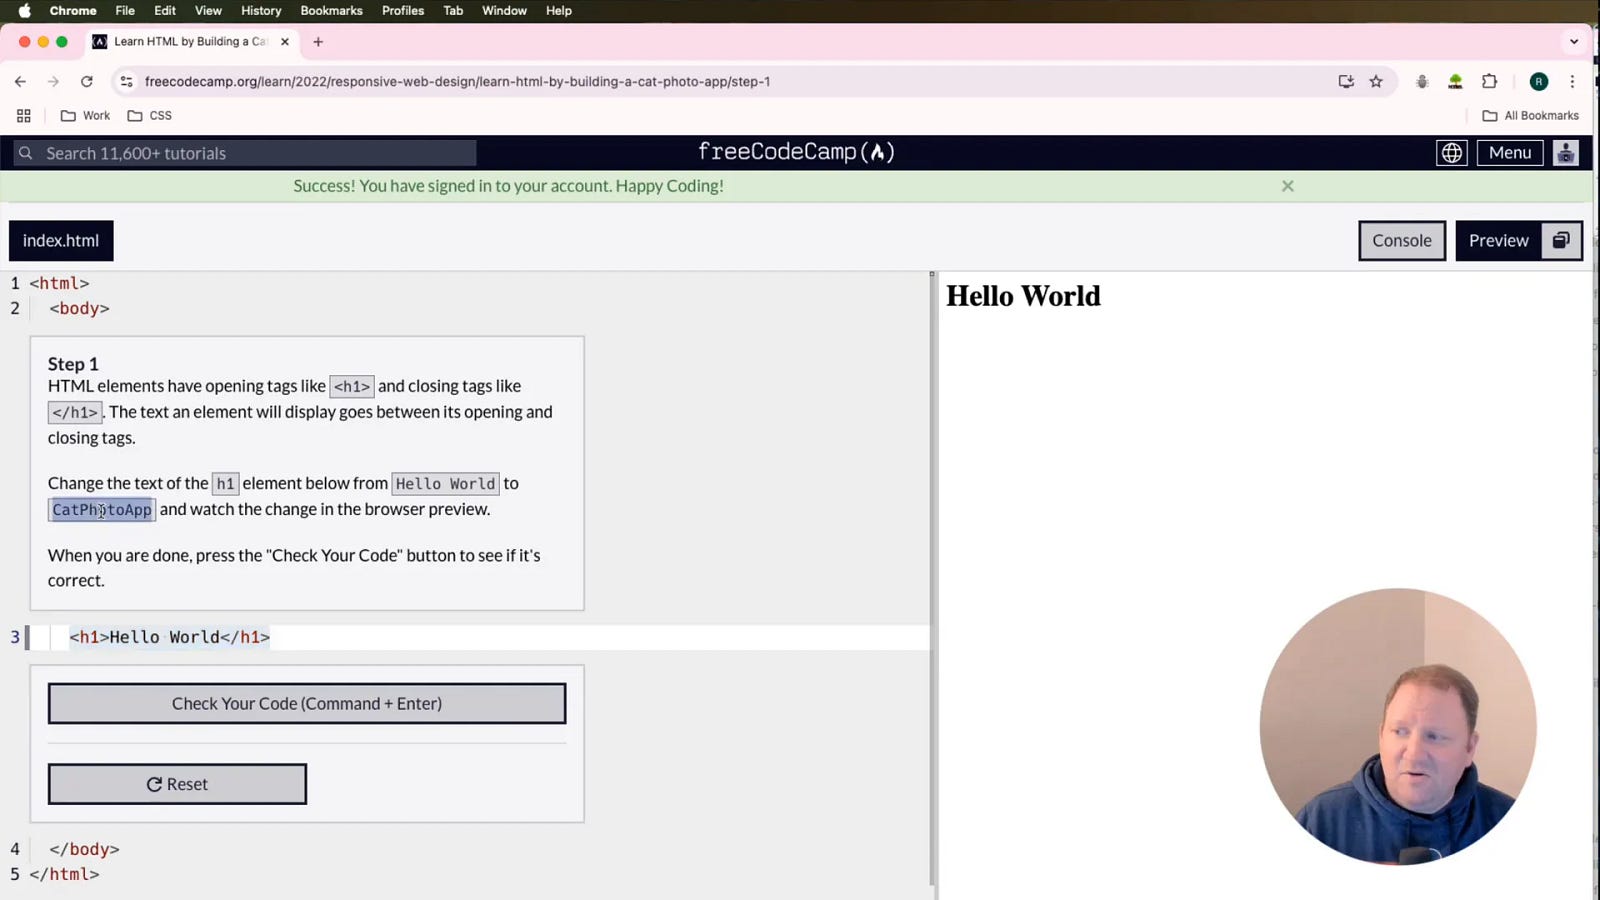Go back to the previous page

click(x=20, y=82)
